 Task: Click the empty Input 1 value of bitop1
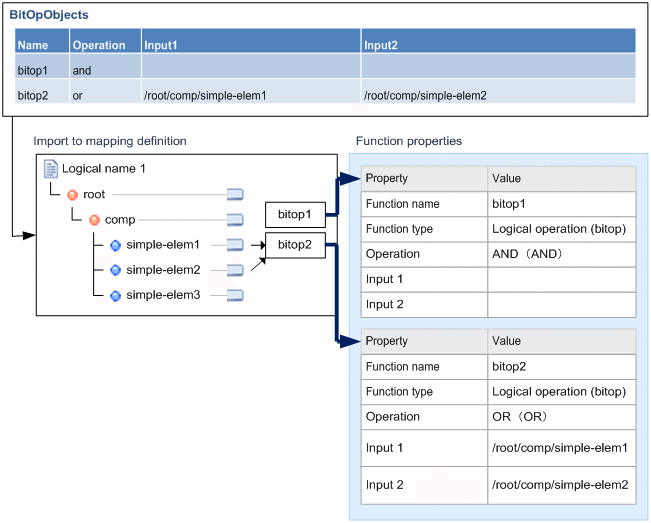point(561,279)
